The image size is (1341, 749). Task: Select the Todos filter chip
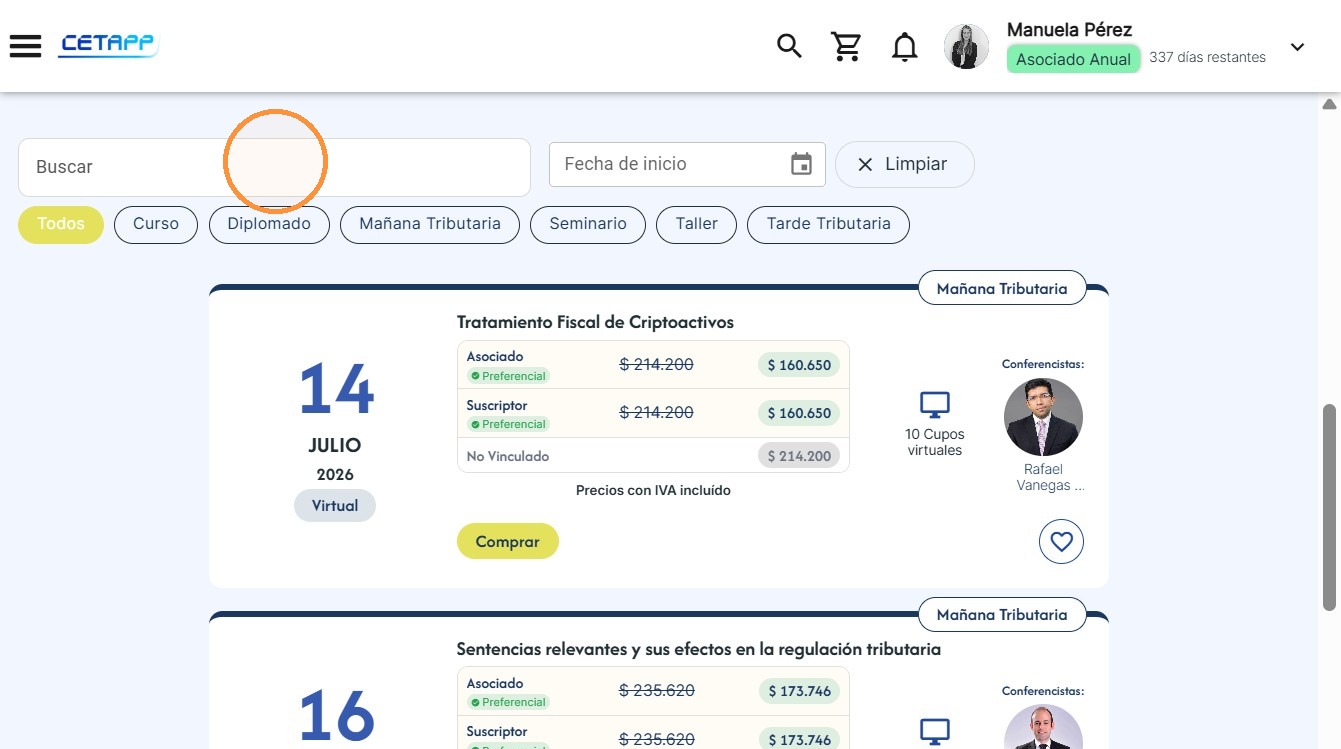[61, 224]
